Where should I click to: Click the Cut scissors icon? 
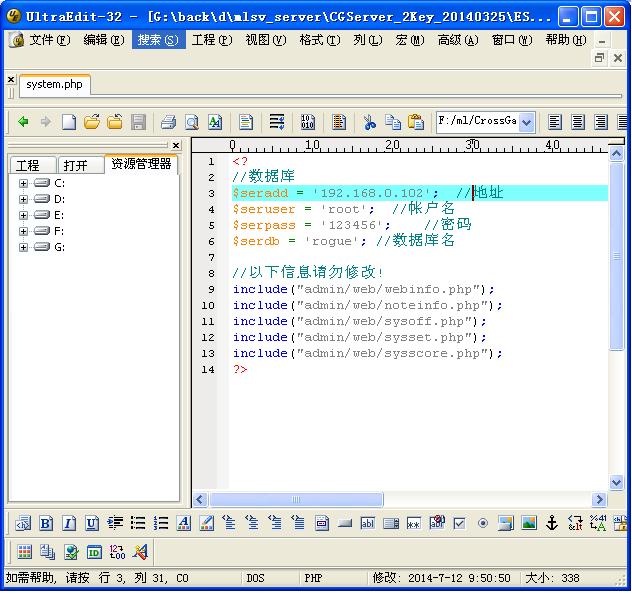click(x=369, y=122)
